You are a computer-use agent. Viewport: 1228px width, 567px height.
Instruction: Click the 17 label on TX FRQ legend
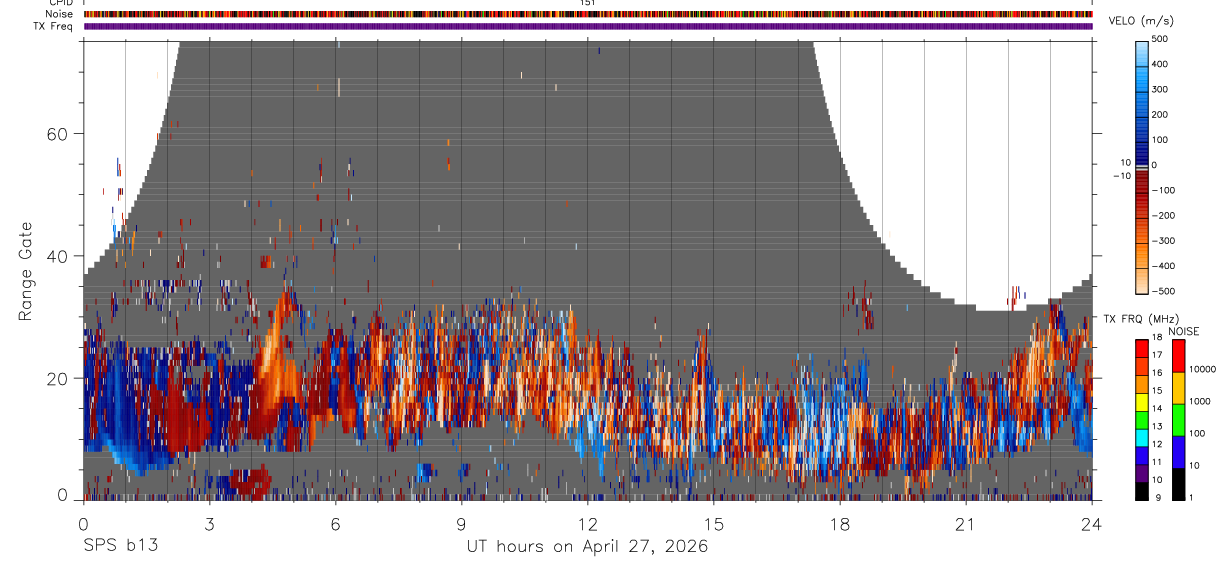pyautogui.click(x=1158, y=355)
